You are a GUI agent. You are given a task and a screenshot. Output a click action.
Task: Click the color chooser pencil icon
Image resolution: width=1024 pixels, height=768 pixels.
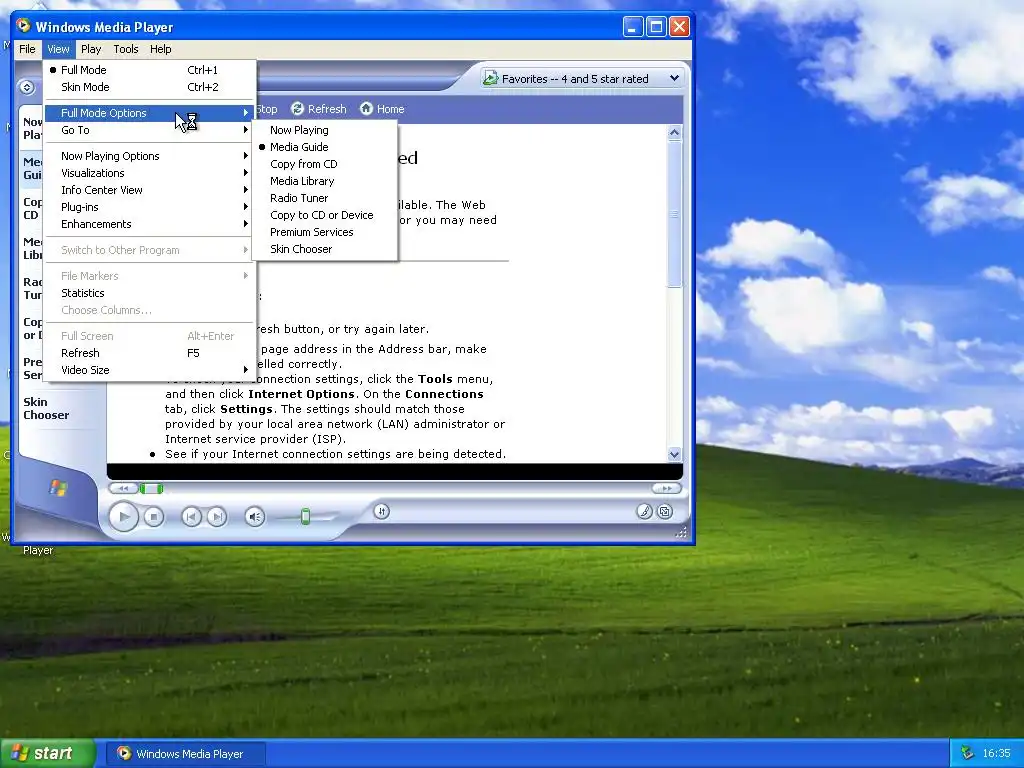pos(644,511)
